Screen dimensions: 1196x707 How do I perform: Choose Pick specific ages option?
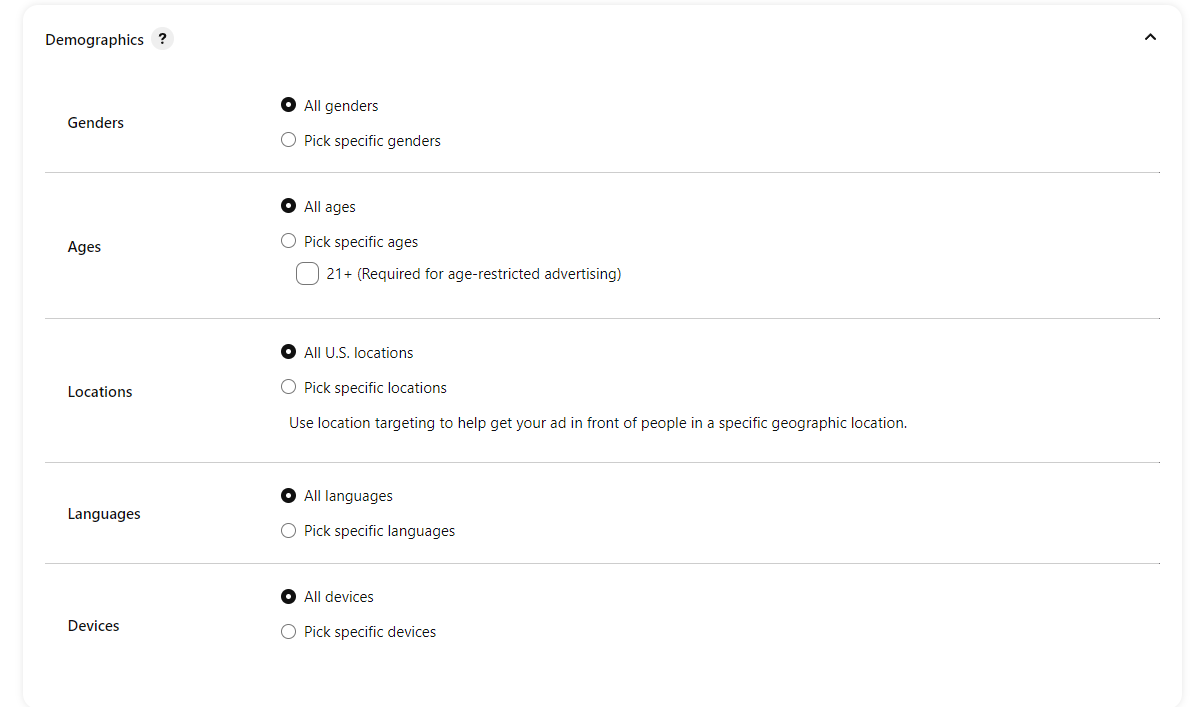[x=289, y=241]
